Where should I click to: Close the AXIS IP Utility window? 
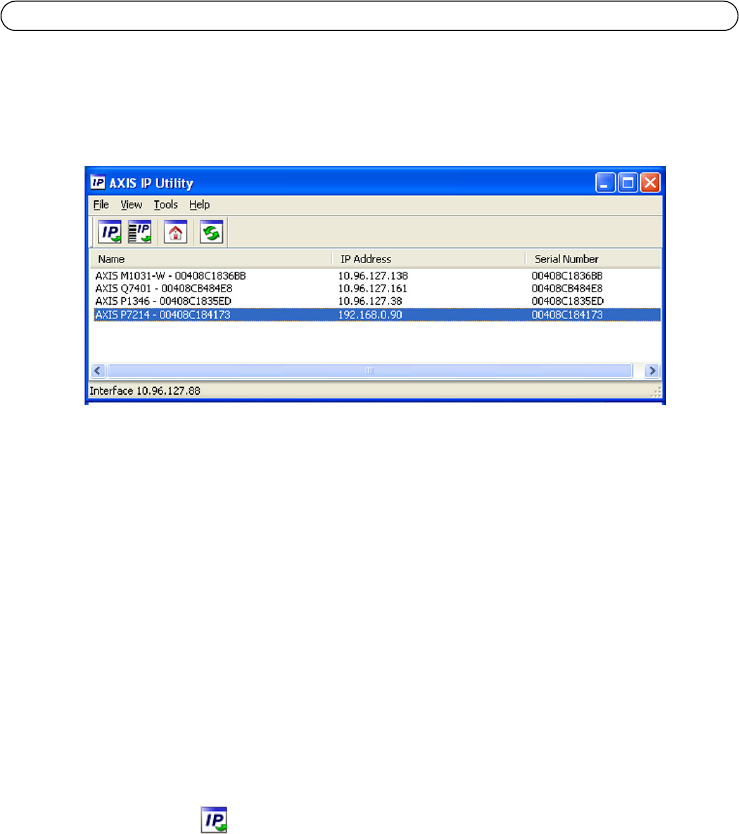pos(650,183)
